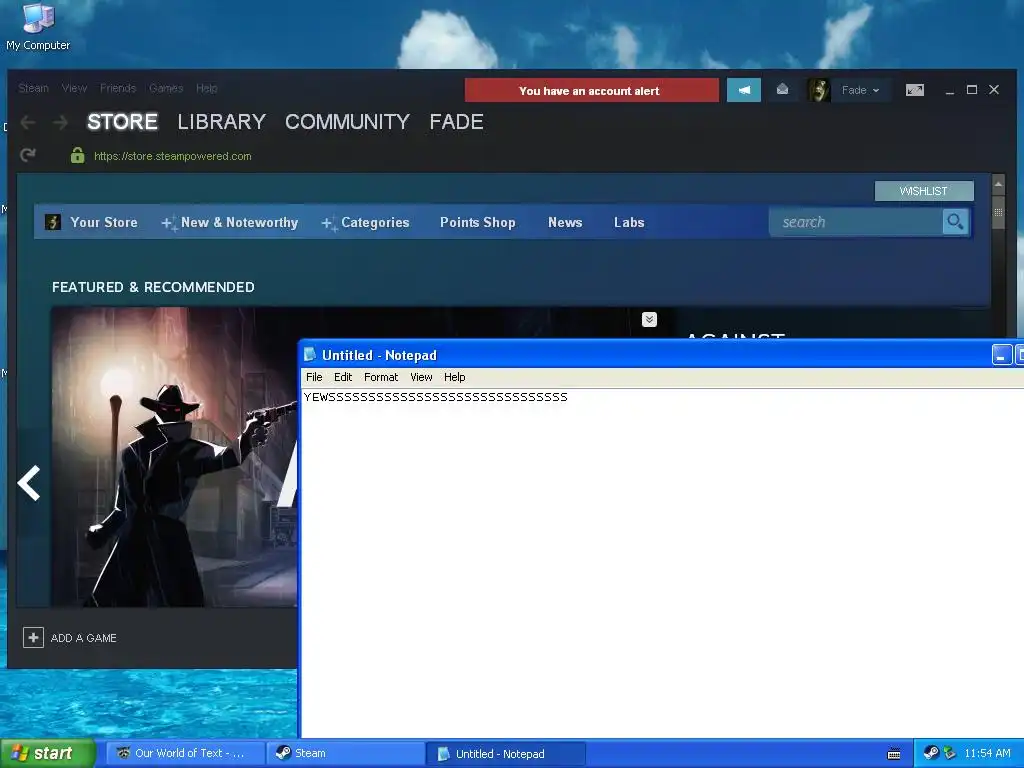Switch to the COMMUNITY tab in Steam

347,122
